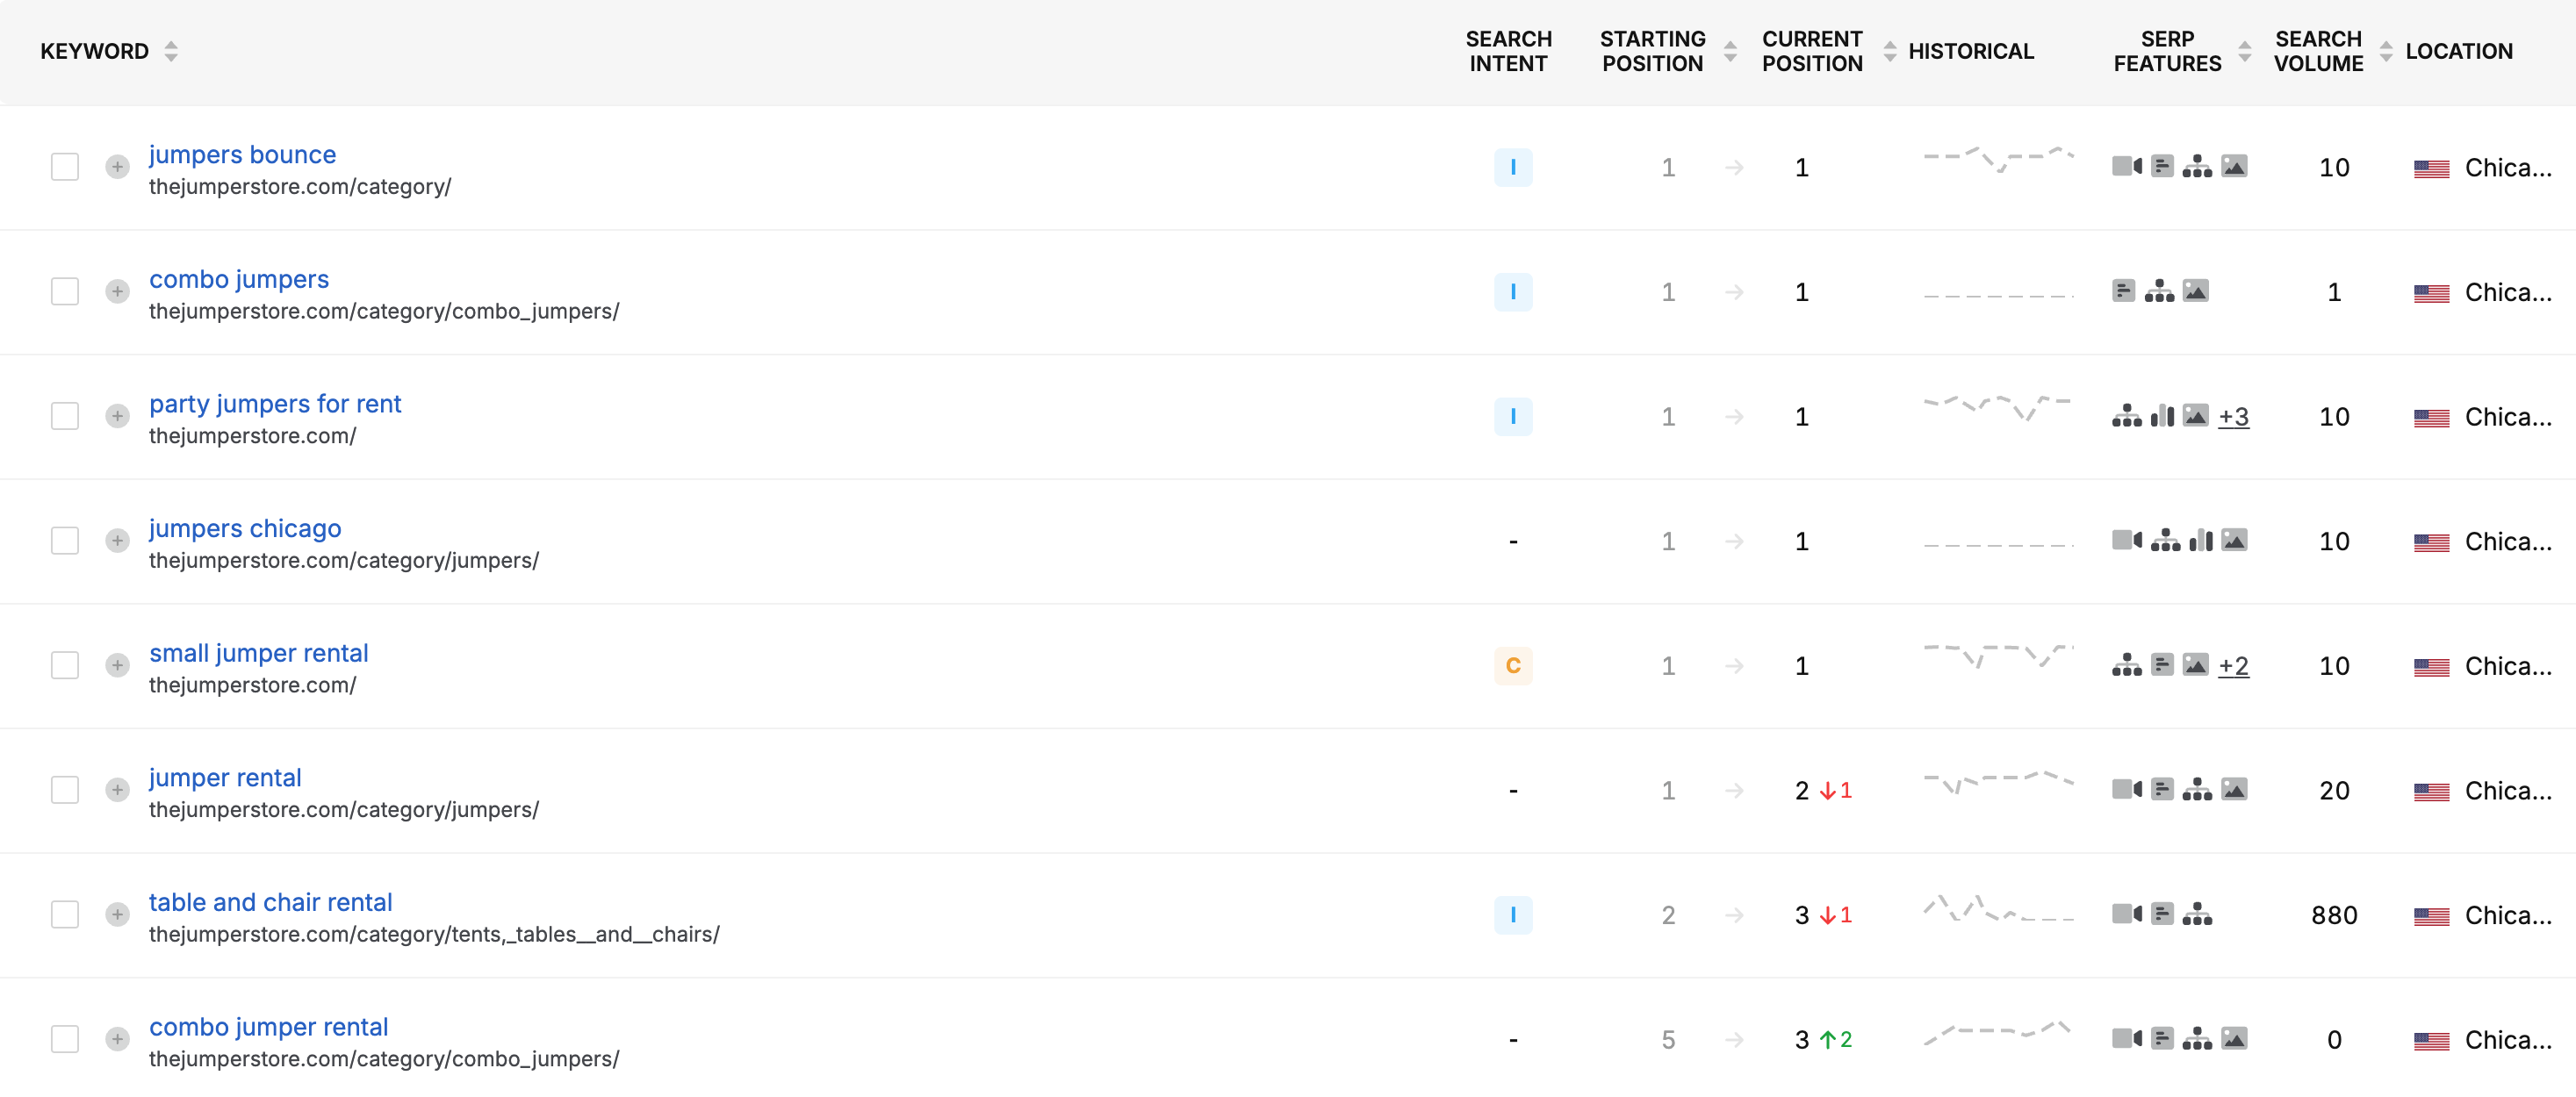Check the small jumper rental checkbox
This screenshot has height=1097, width=2576.
click(x=65, y=666)
